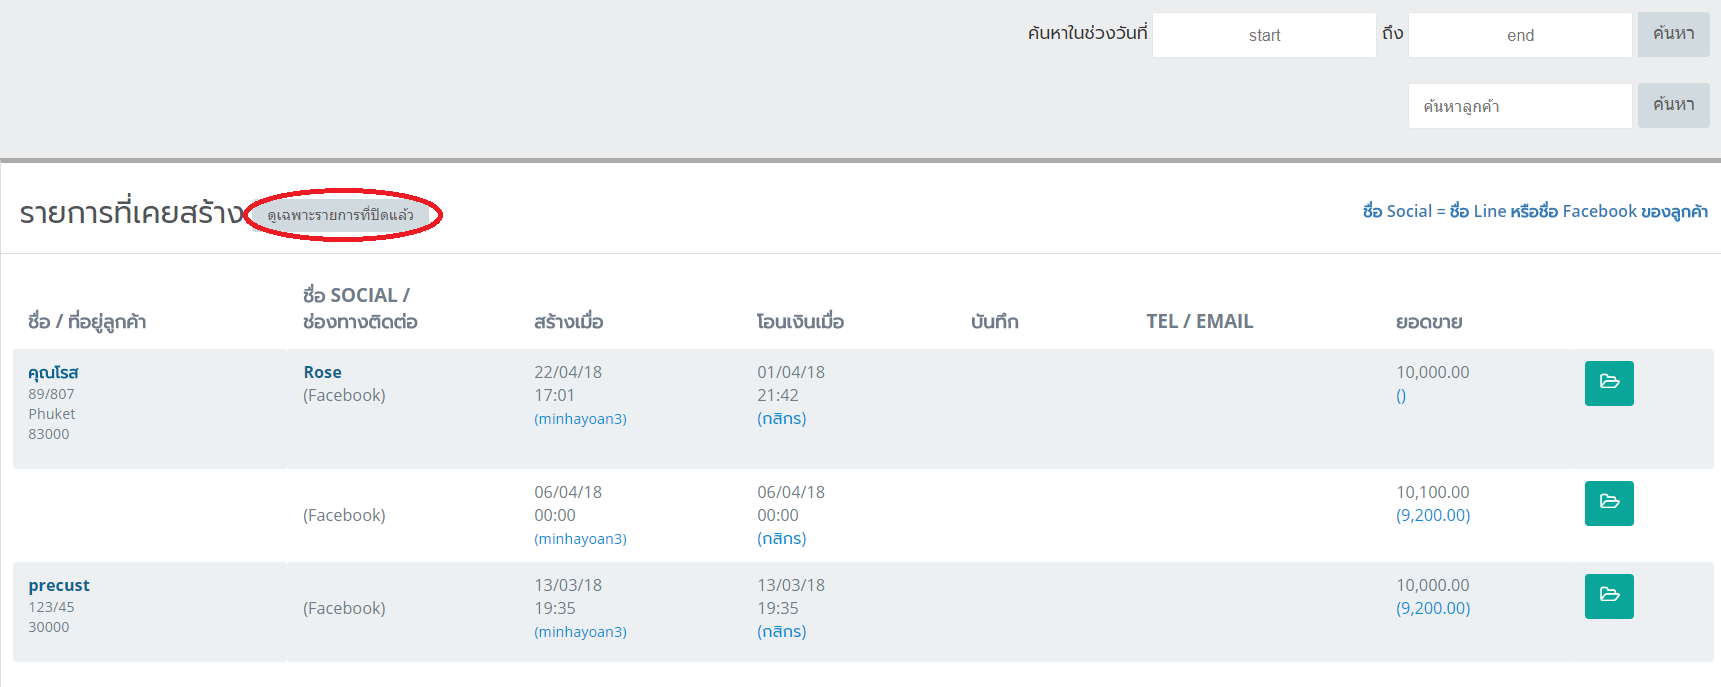Screen dimensions: 1721x687
Task: Click (กสิกร) link under 01/04/18 21:42
Action: click(x=781, y=419)
